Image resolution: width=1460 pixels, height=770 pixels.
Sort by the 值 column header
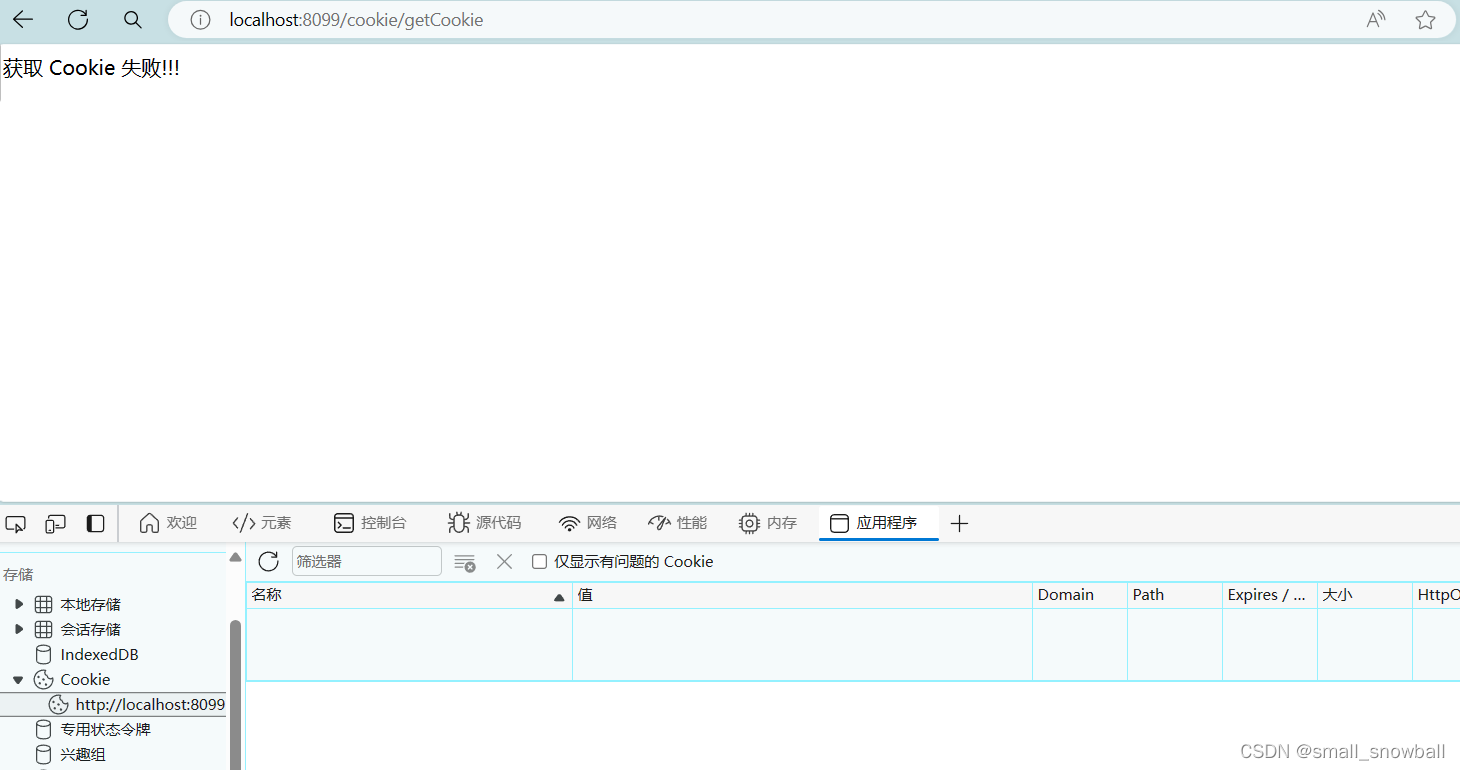click(x=802, y=595)
